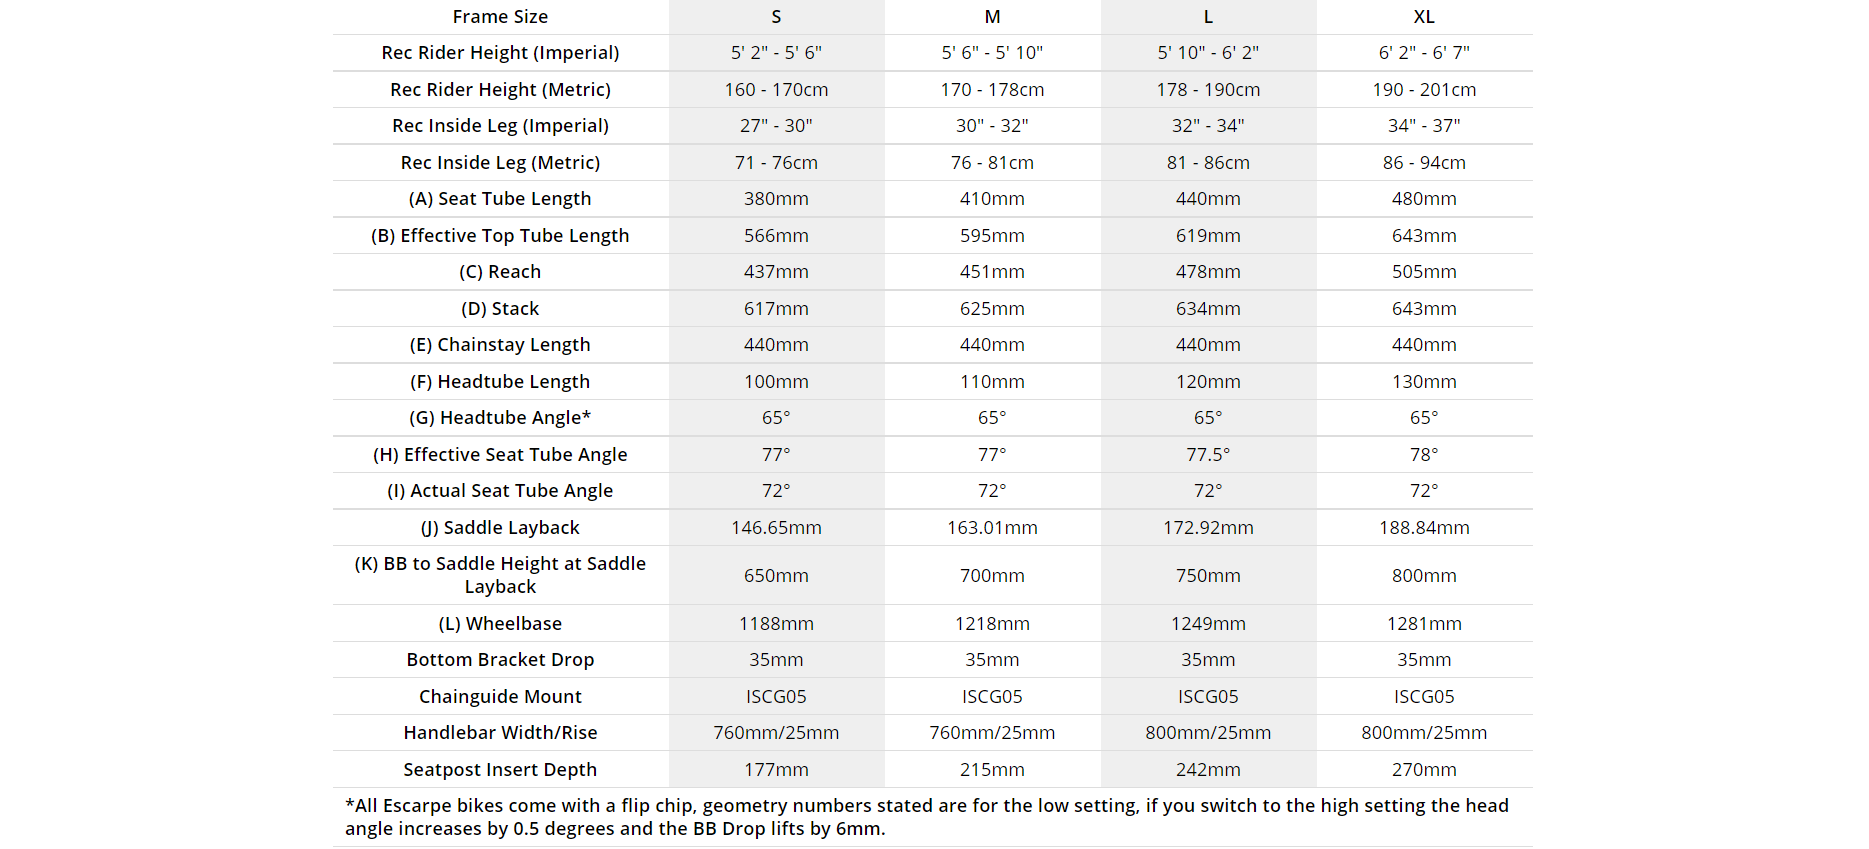Select the 1218mm wheelbase value
Image resolution: width=1869 pixels, height=849 pixels.
click(992, 624)
